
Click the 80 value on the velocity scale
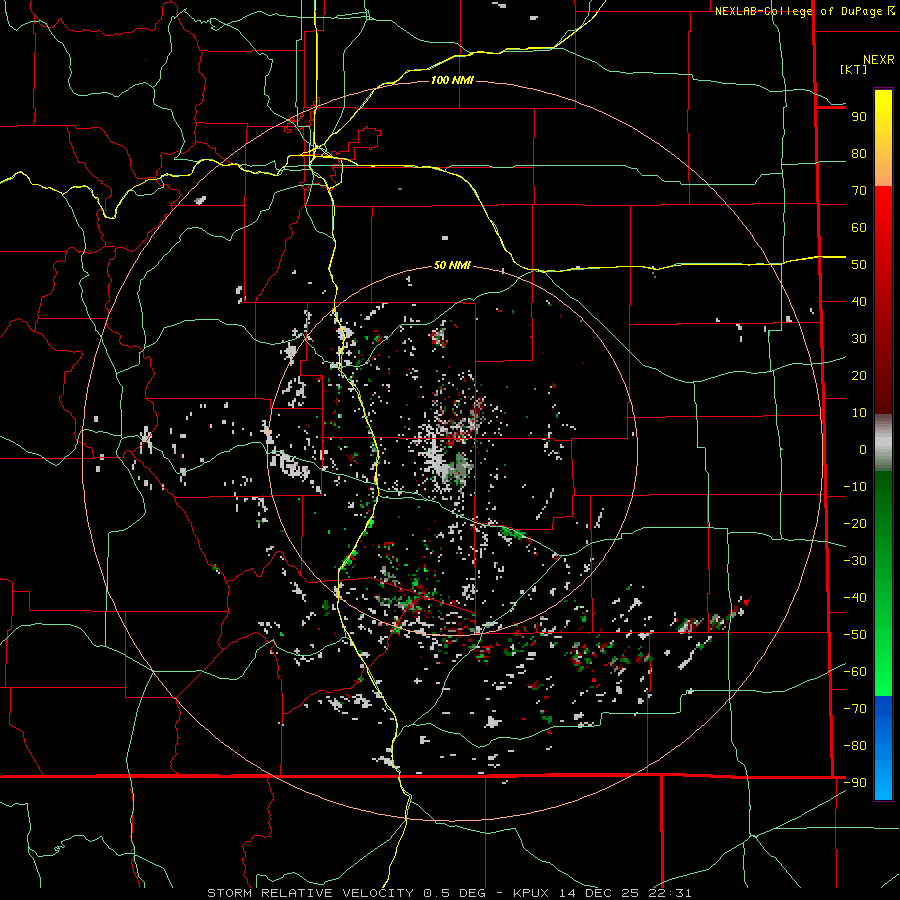859,154
